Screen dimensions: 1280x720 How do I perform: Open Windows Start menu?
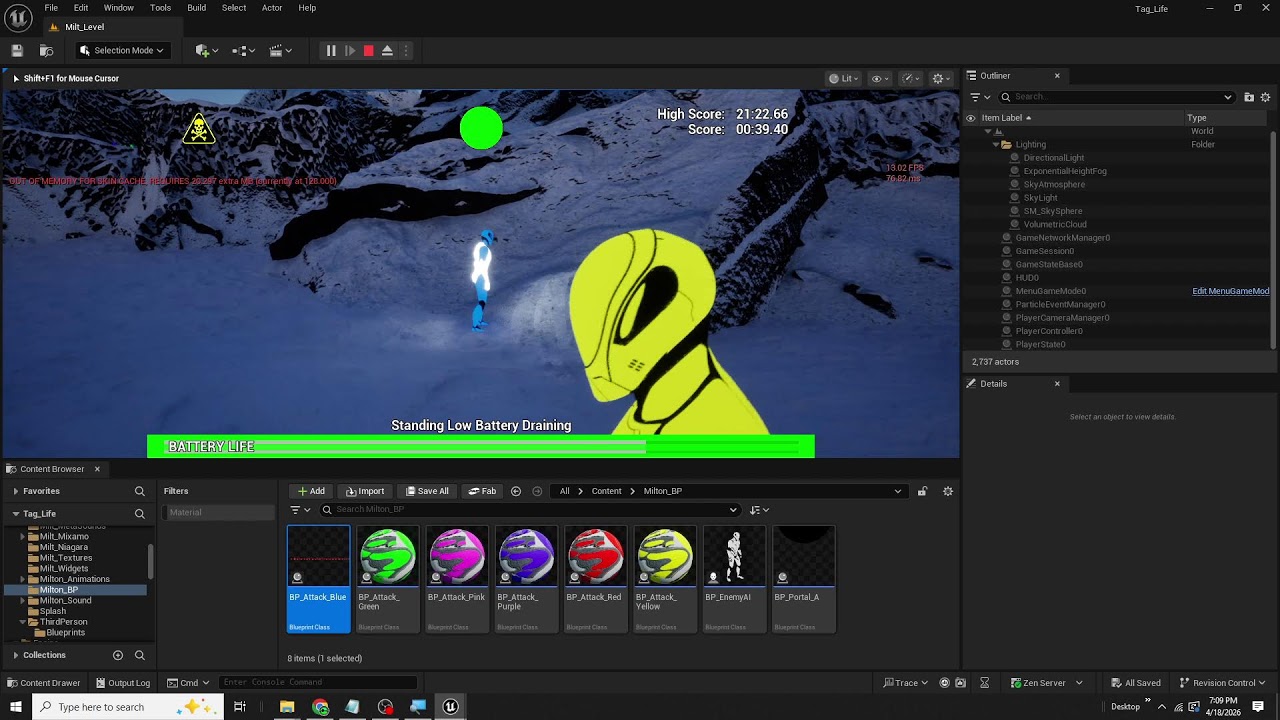click(x=16, y=707)
